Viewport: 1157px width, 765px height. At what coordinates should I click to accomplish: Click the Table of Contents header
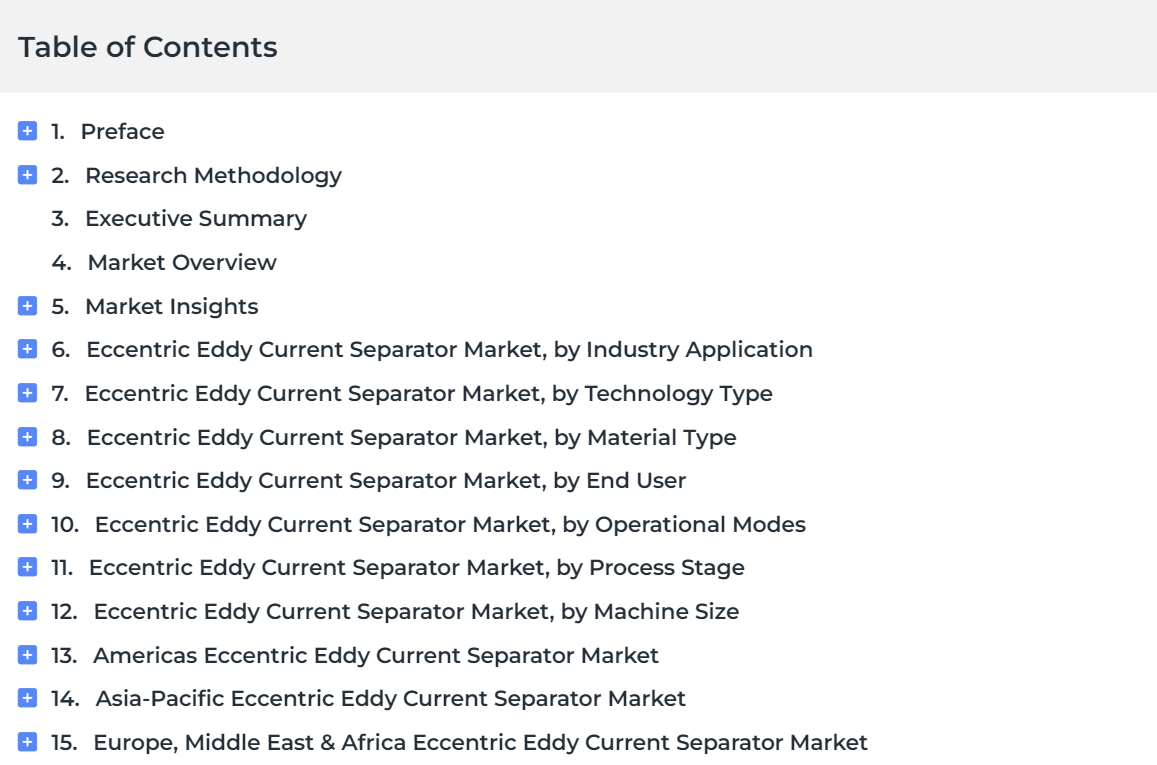pyautogui.click(x=148, y=47)
